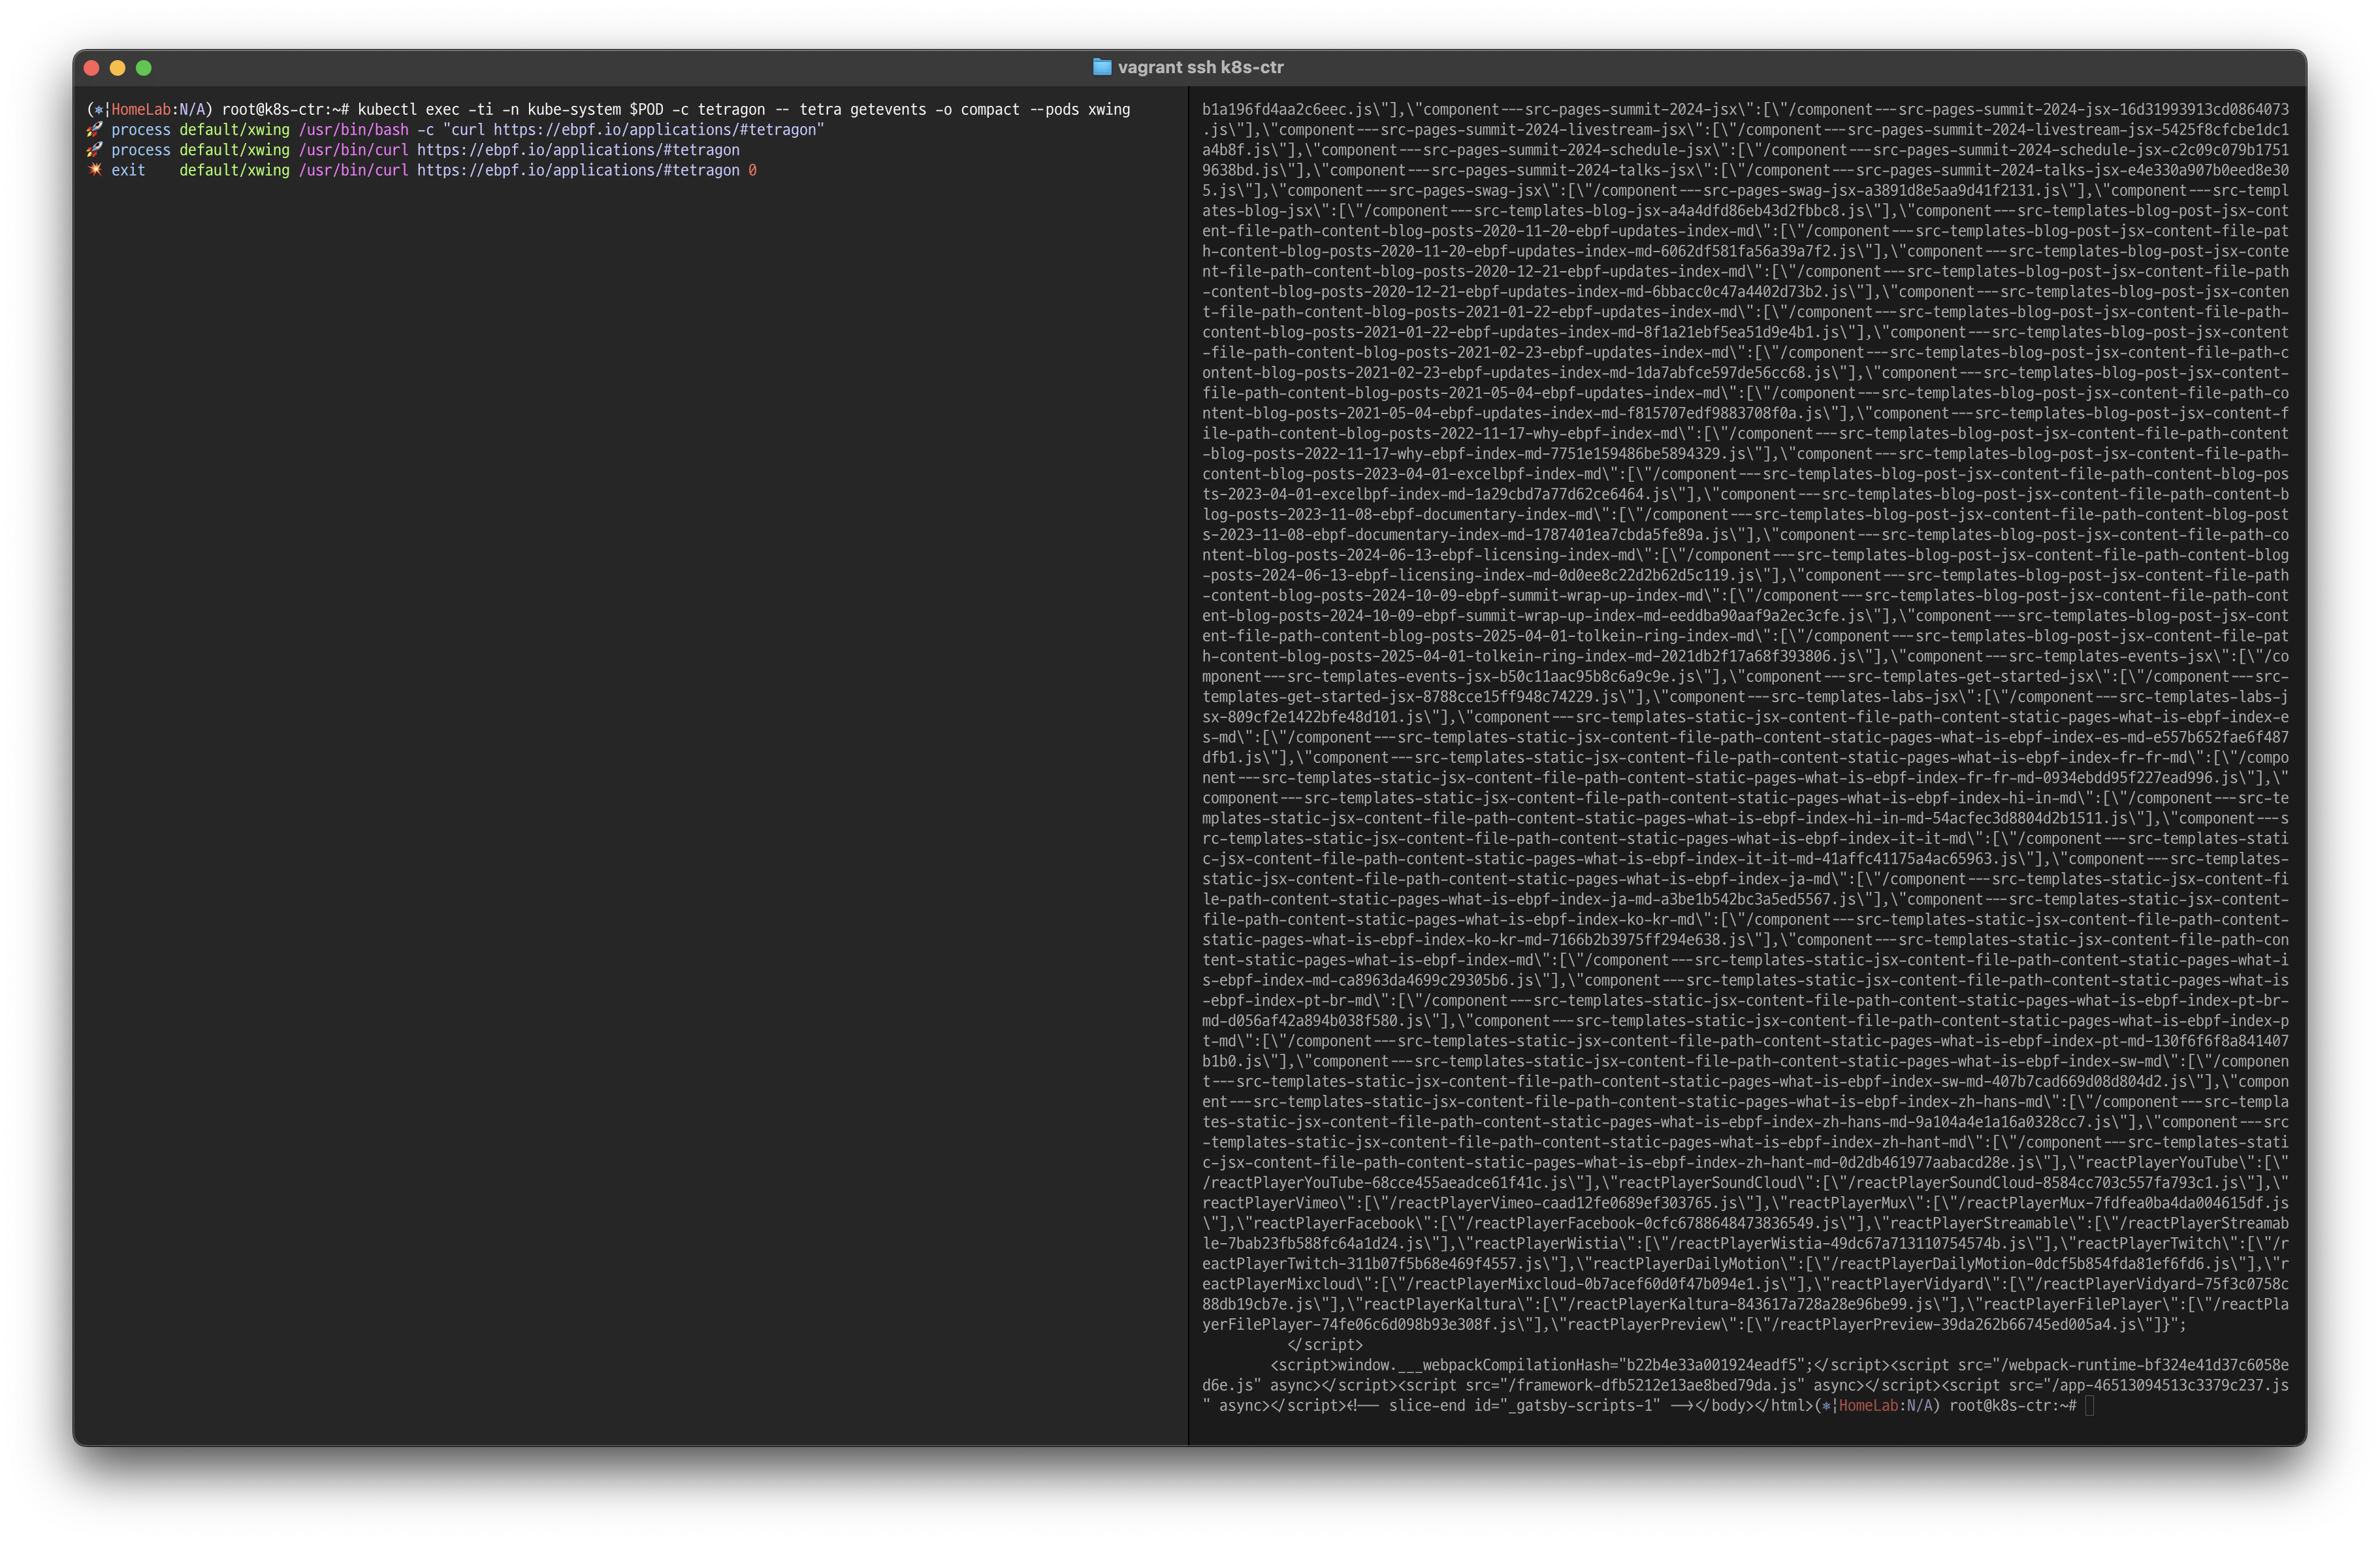Click the /usr/bin/bash binary path
Viewport: 2380px width, 1543px height.
(x=353, y=130)
